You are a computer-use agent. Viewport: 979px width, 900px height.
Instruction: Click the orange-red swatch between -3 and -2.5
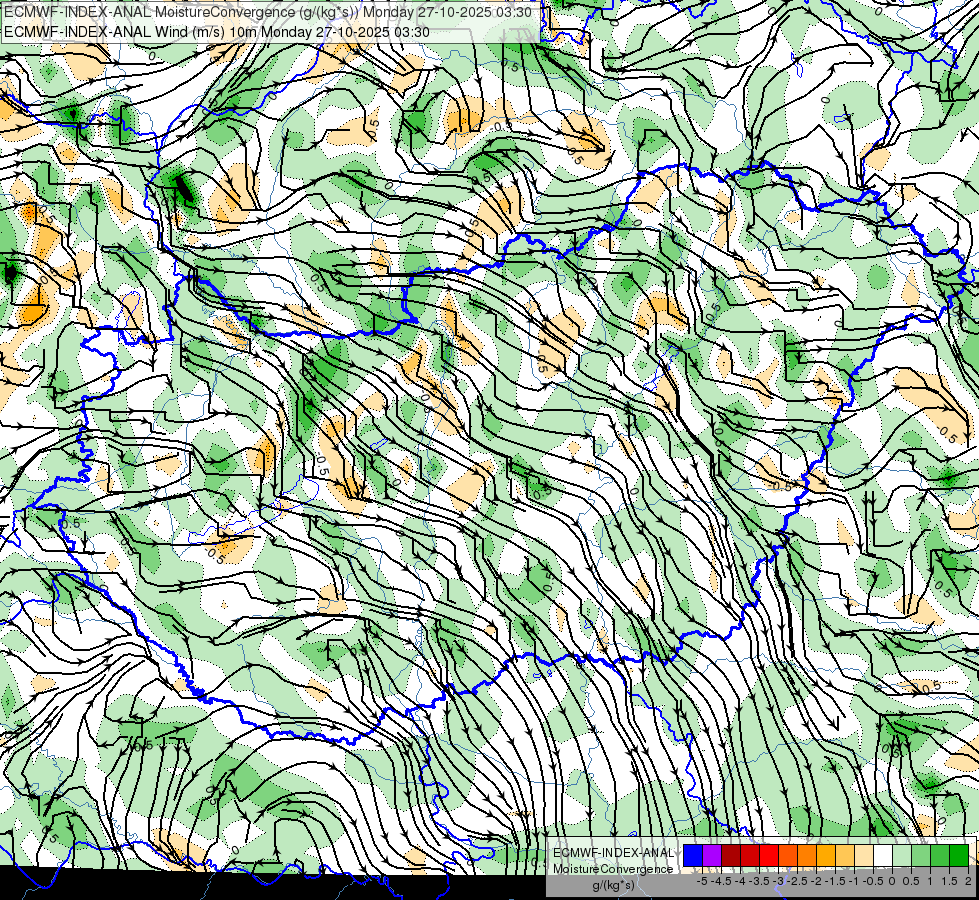(x=788, y=855)
